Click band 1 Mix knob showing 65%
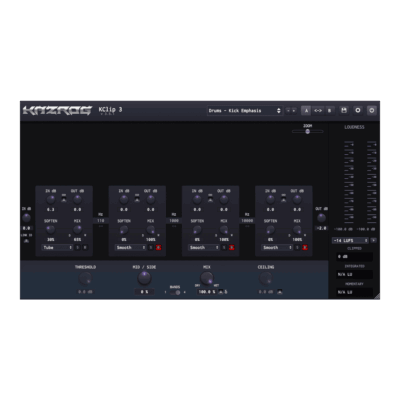The height and width of the screenshot is (400, 400). pyautogui.click(x=77, y=230)
